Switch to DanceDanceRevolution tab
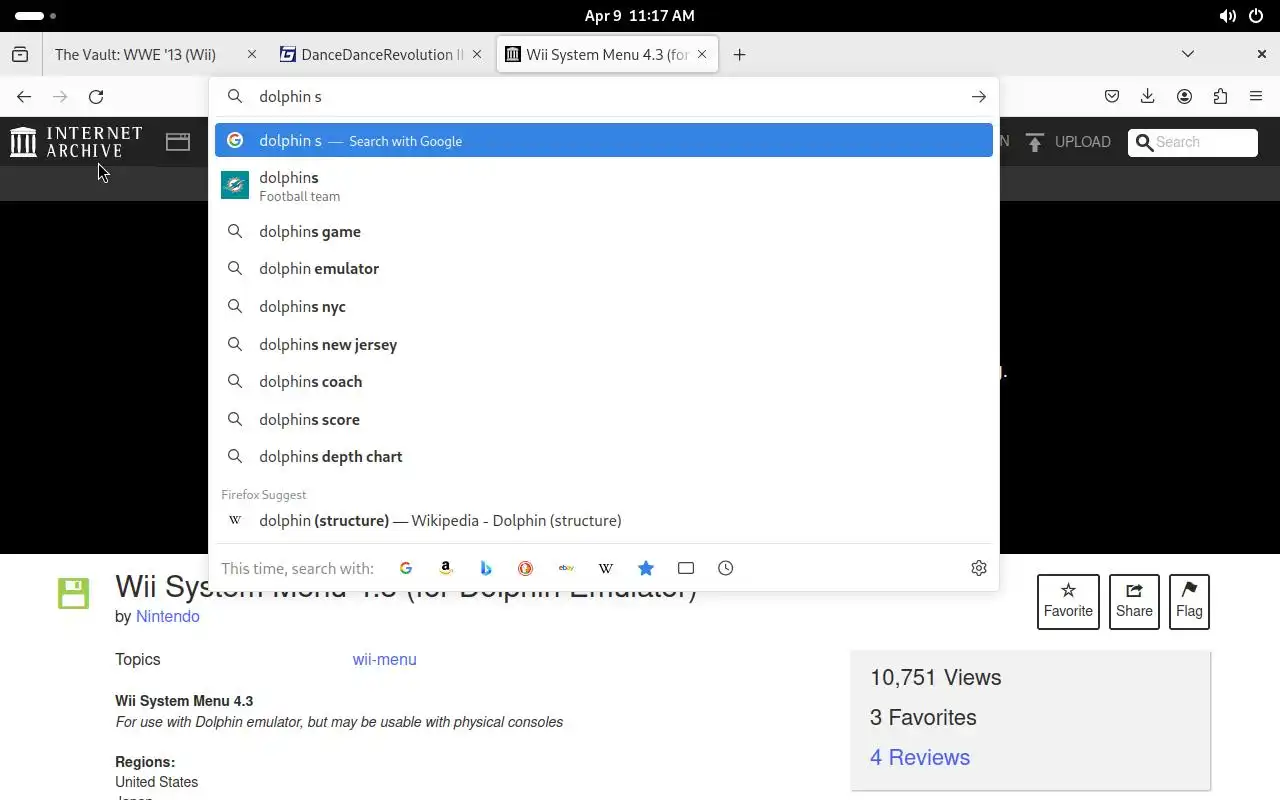The height and width of the screenshot is (800, 1280). (381, 55)
